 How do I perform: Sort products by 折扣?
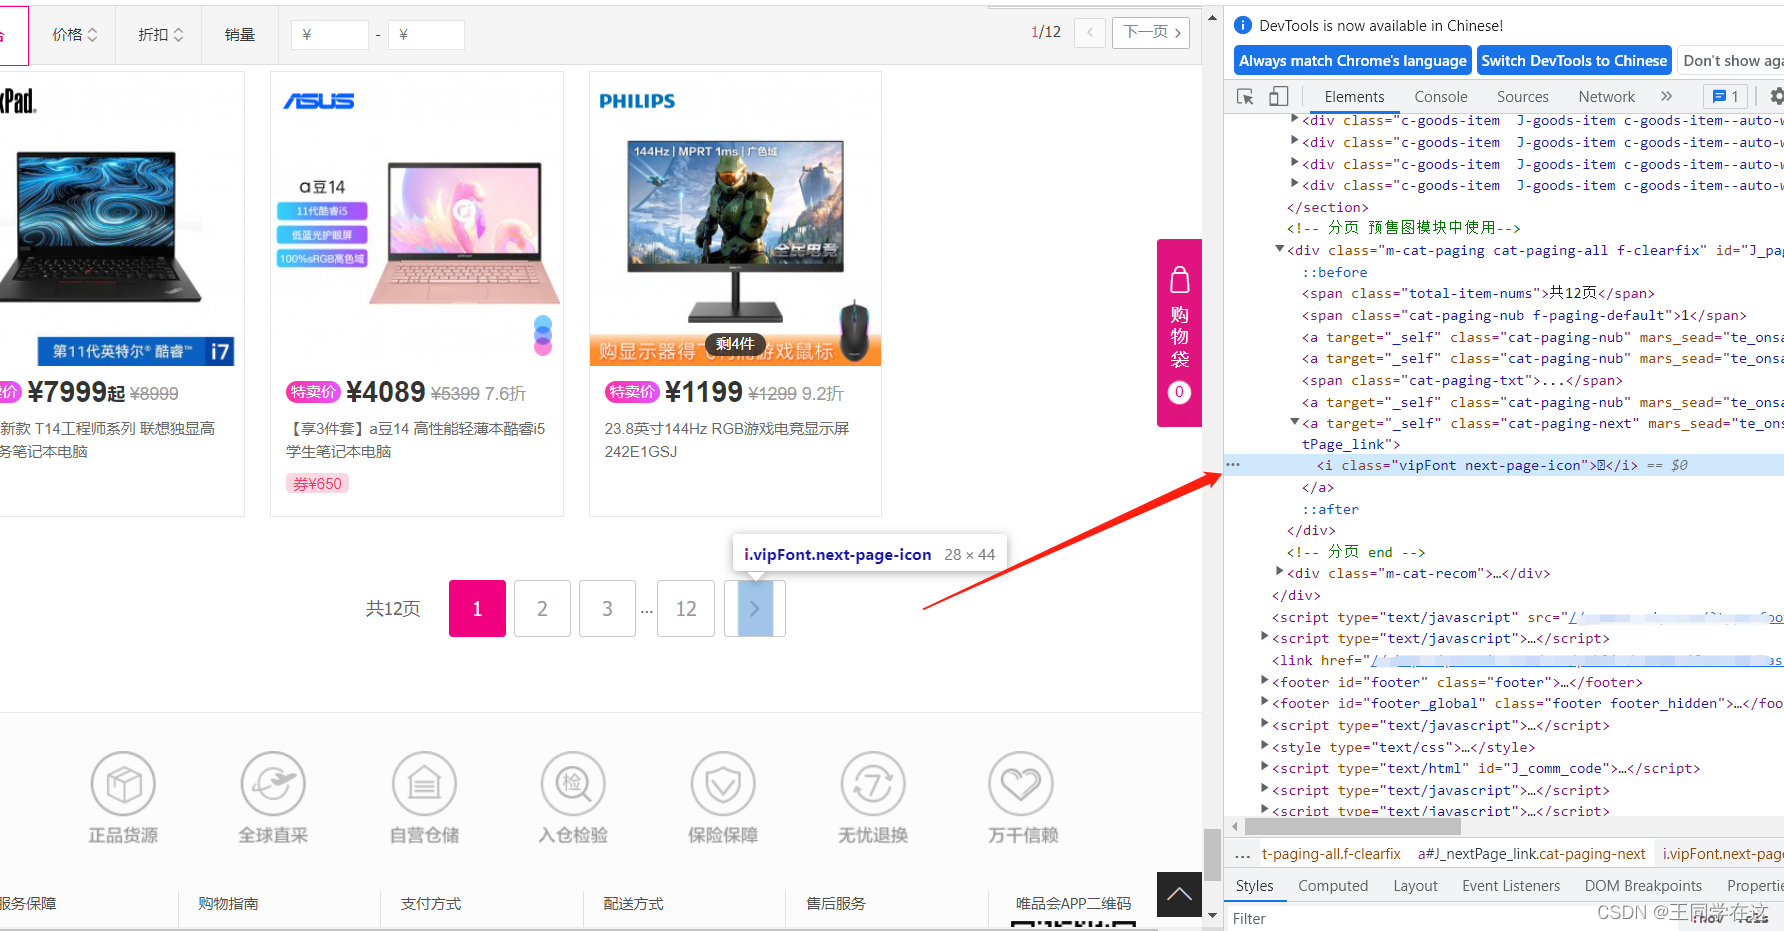[x=160, y=34]
